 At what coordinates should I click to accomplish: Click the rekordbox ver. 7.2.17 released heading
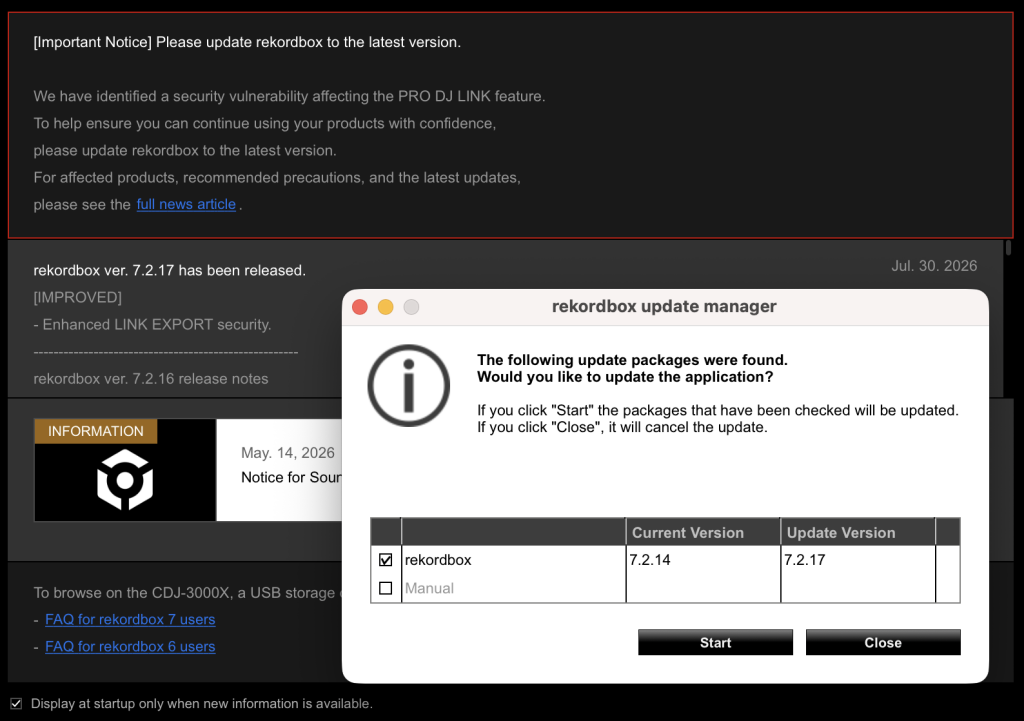coord(170,270)
